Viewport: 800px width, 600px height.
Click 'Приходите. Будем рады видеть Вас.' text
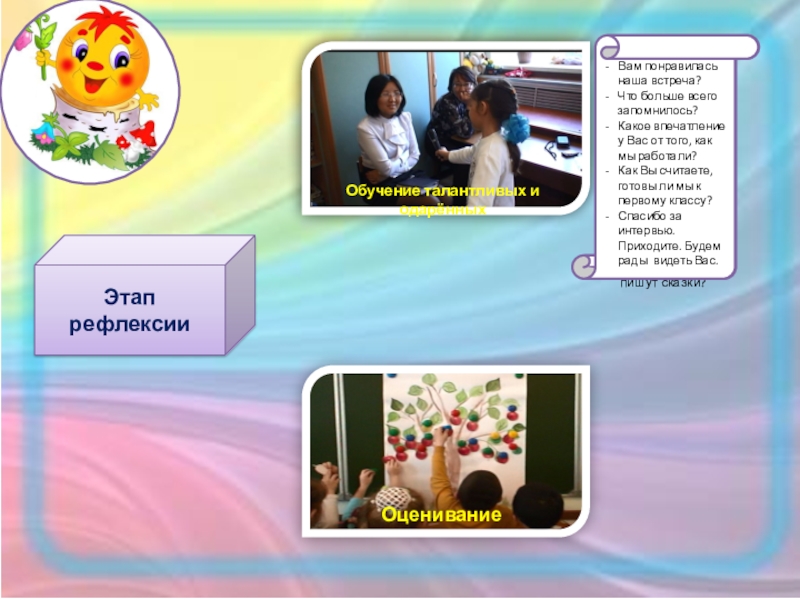(669, 253)
